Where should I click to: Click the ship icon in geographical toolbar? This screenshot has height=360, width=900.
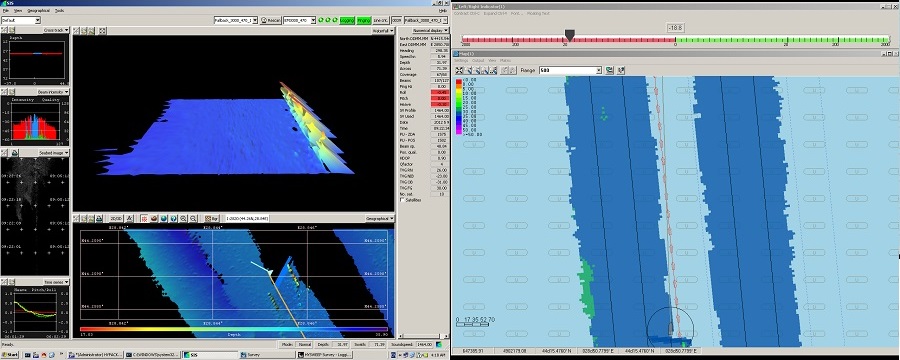point(154,219)
